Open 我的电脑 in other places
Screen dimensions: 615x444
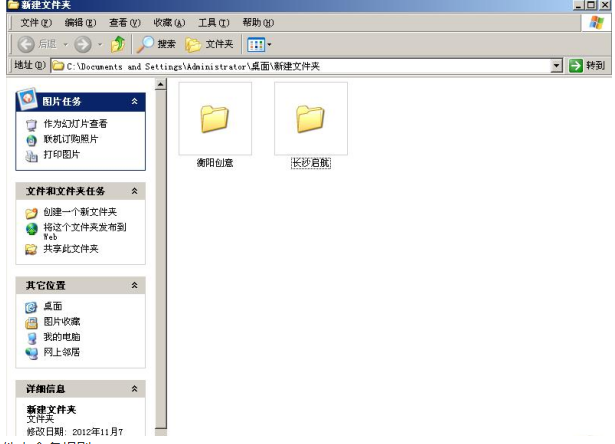pos(62,337)
